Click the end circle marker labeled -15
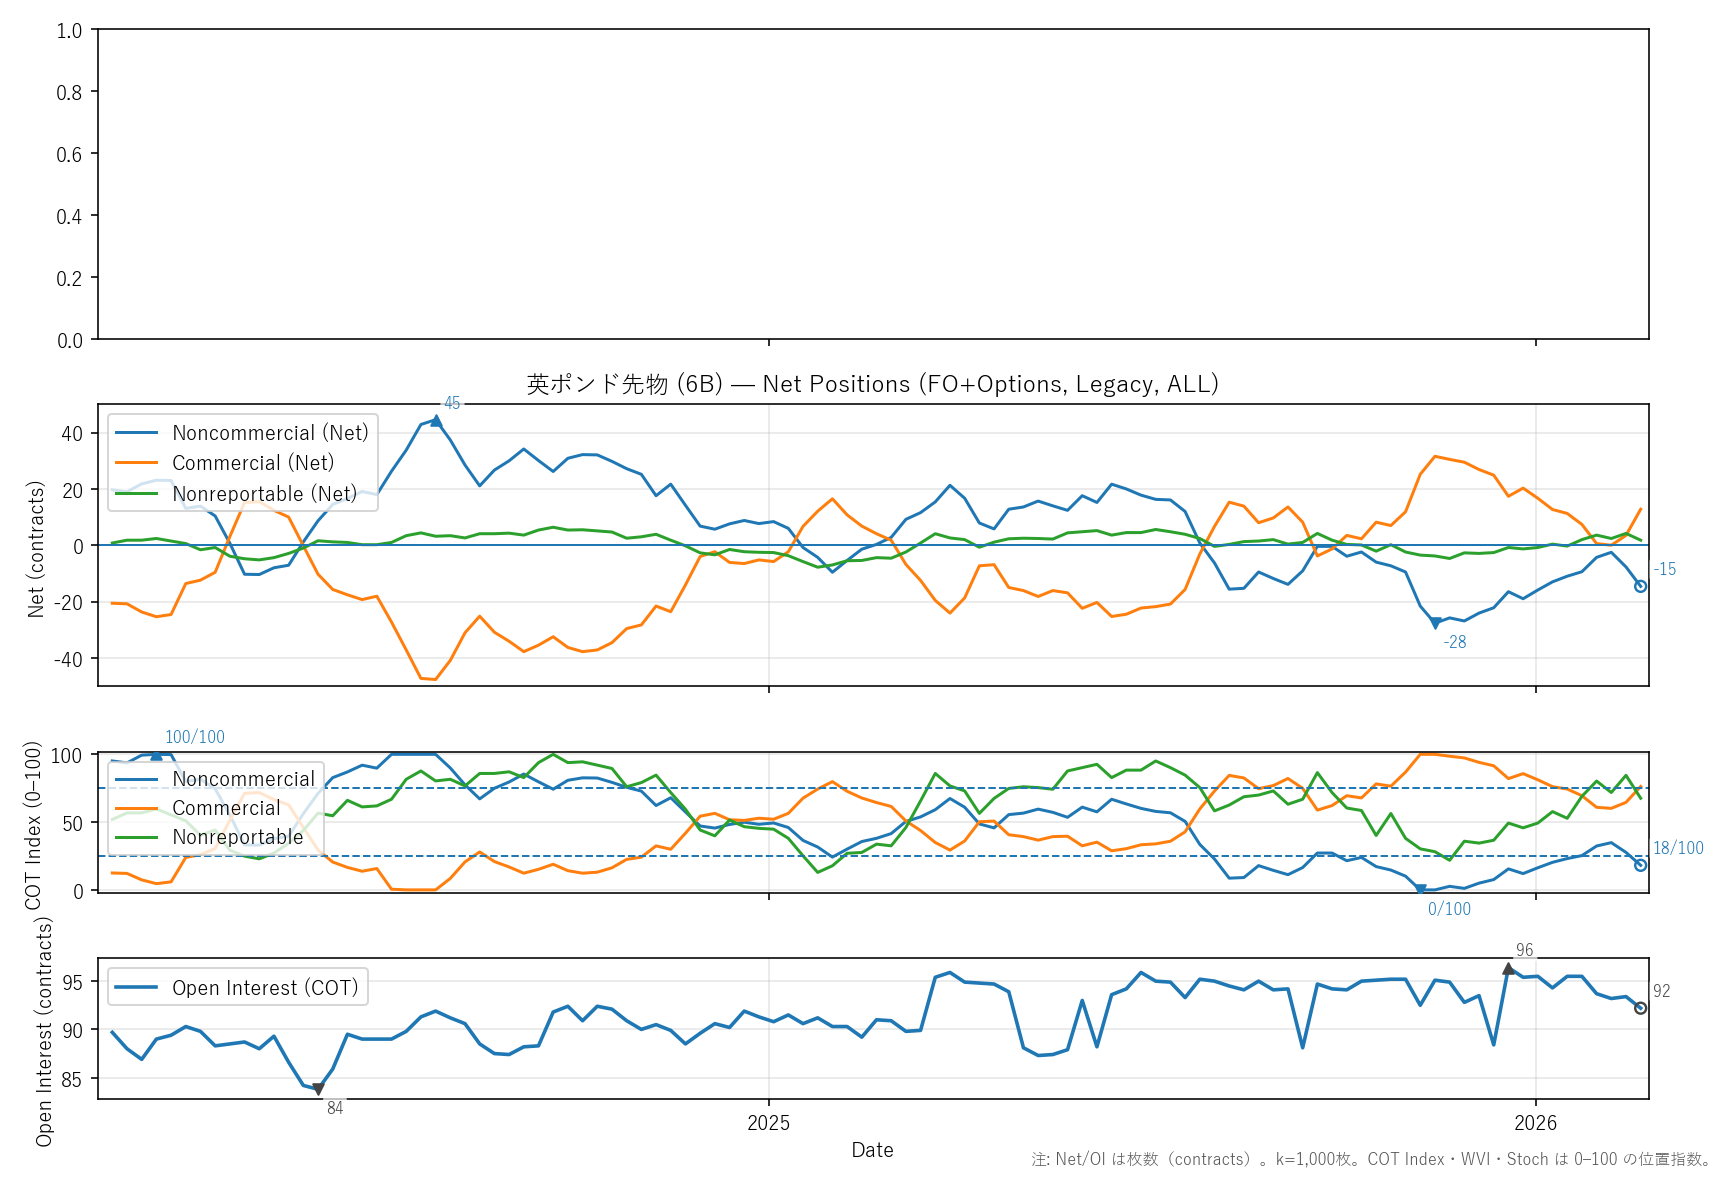 pos(1640,586)
